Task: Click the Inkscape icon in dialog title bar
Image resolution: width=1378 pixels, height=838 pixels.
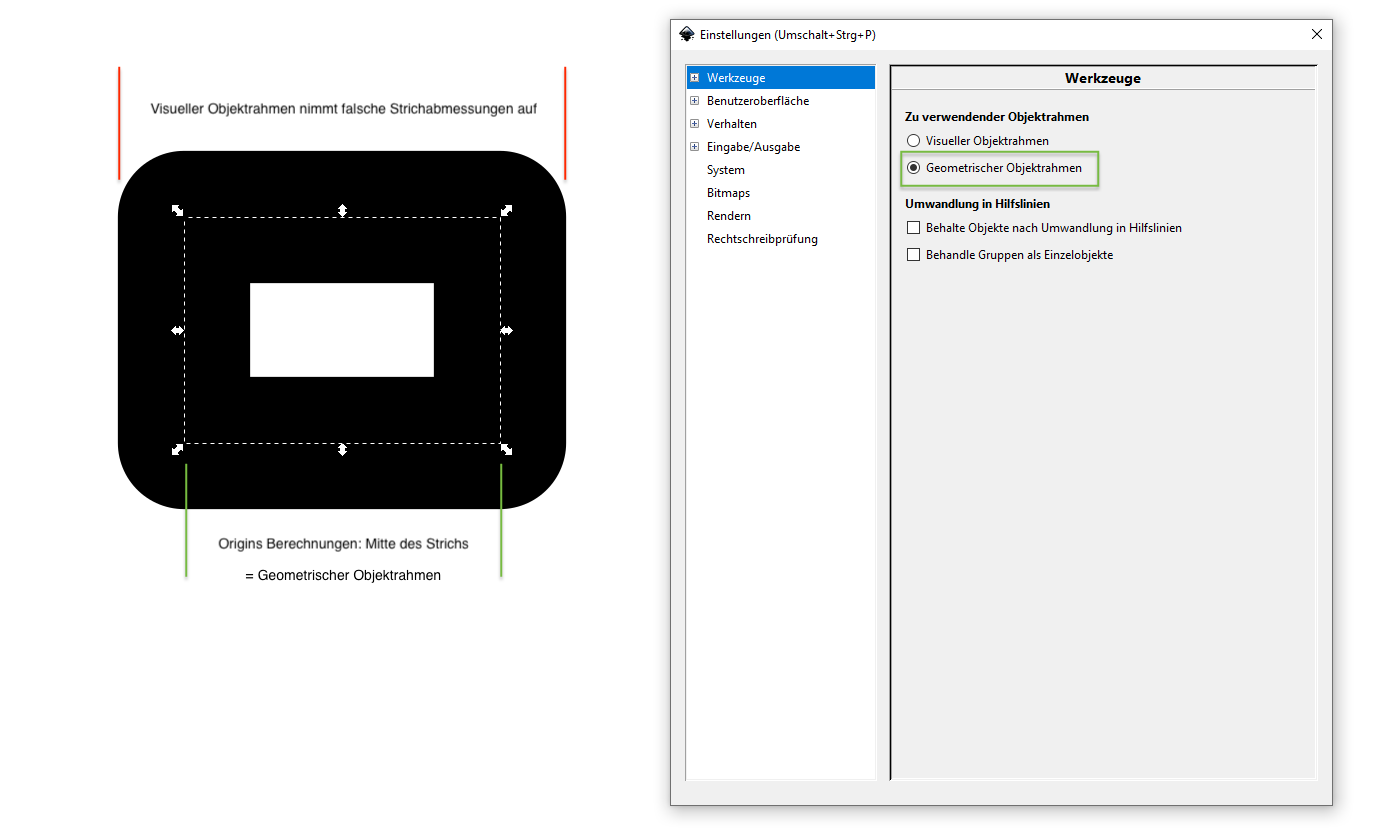Action: click(x=687, y=34)
